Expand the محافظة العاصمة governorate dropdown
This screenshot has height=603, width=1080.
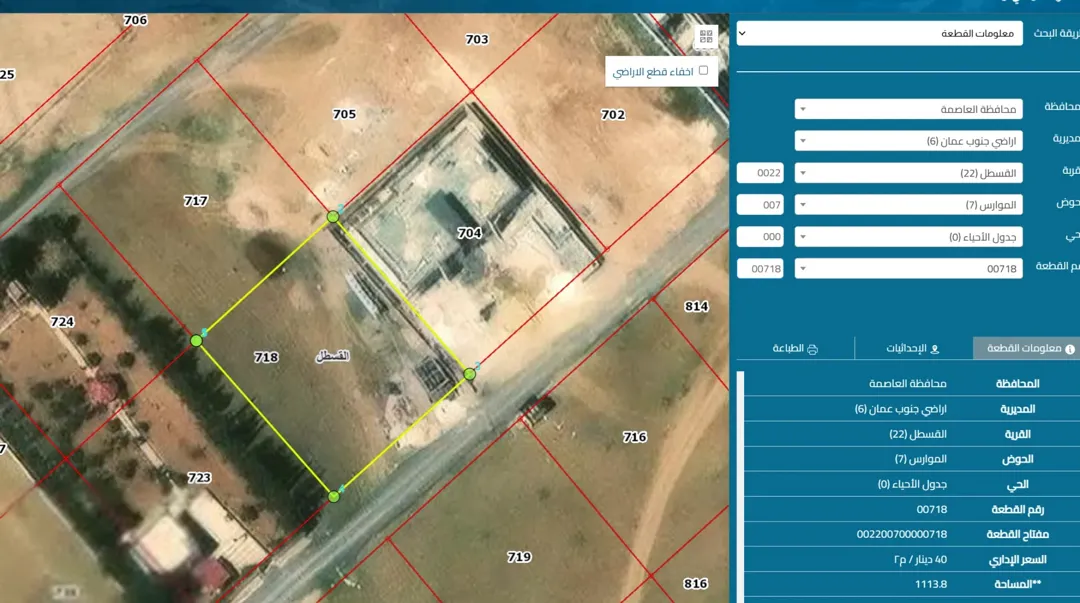(908, 109)
